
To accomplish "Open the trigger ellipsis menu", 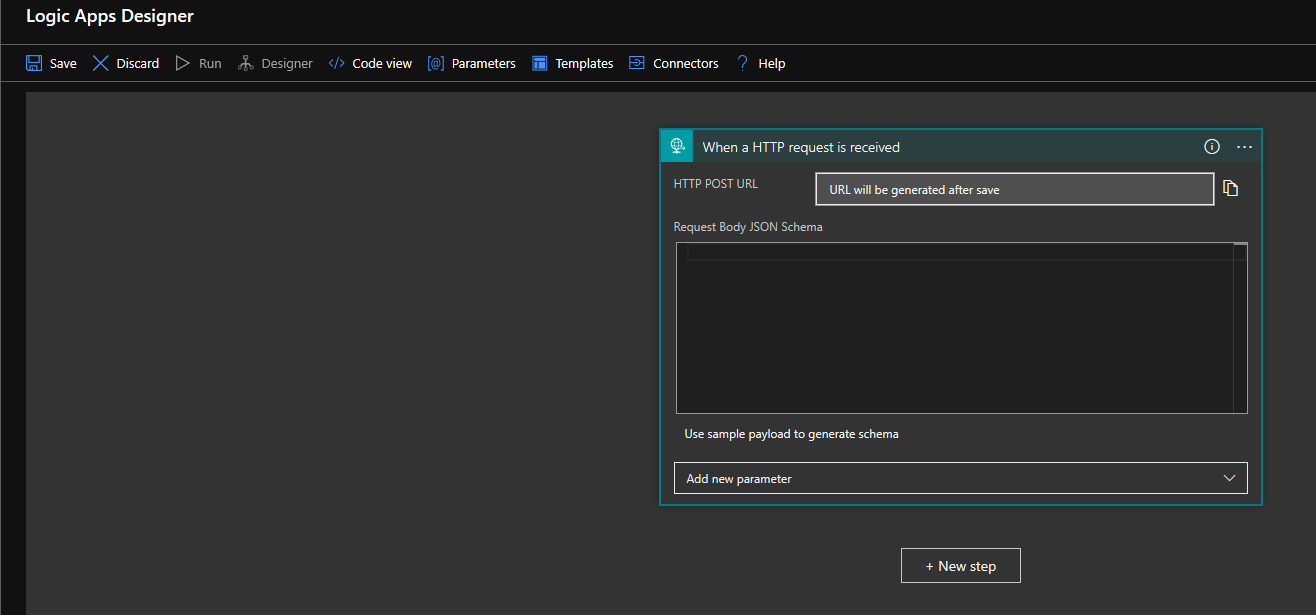I will click(x=1244, y=146).
